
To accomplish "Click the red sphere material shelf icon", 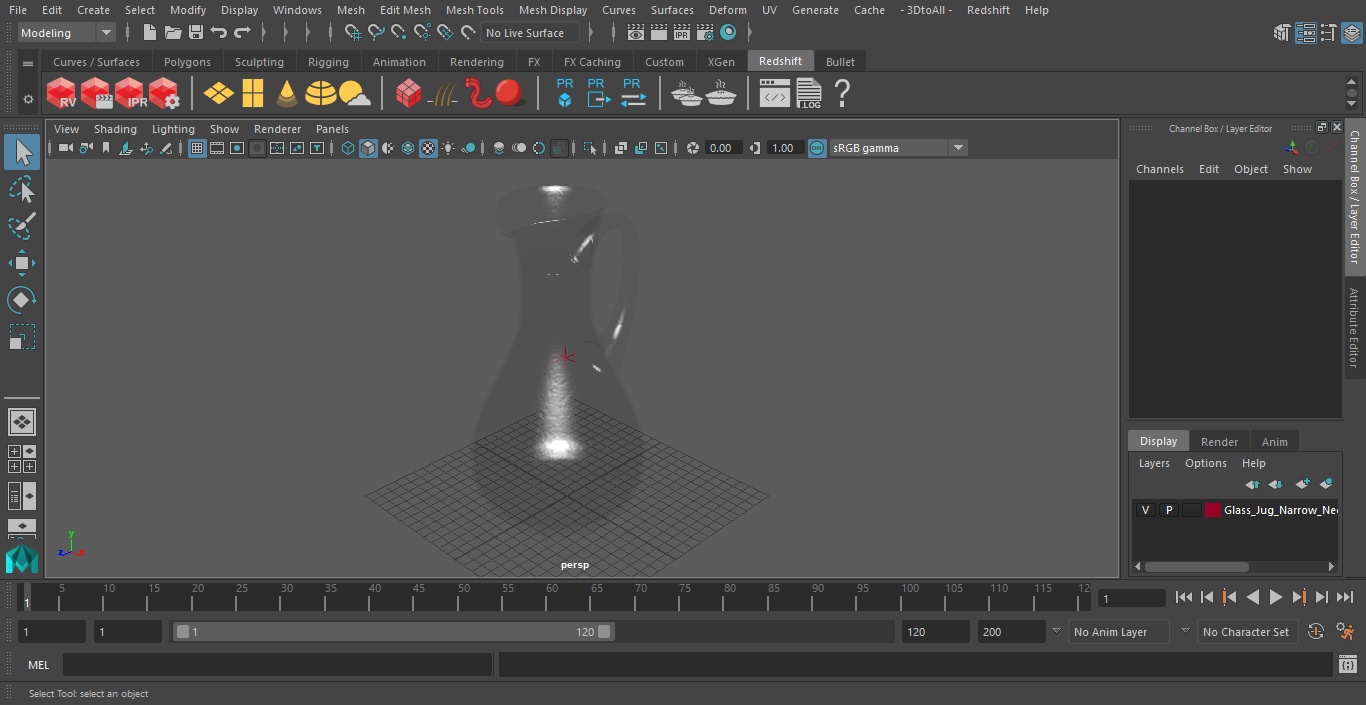I will 509,94.
